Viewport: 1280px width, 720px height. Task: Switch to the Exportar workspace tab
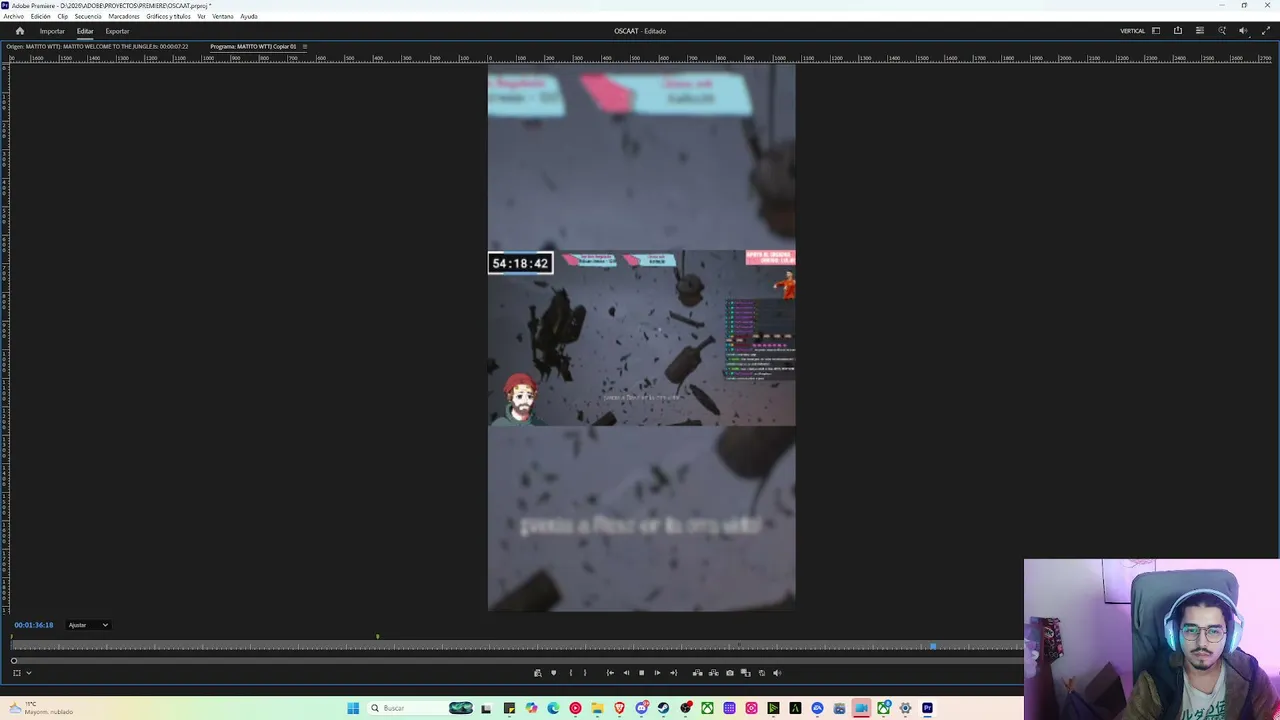click(117, 31)
